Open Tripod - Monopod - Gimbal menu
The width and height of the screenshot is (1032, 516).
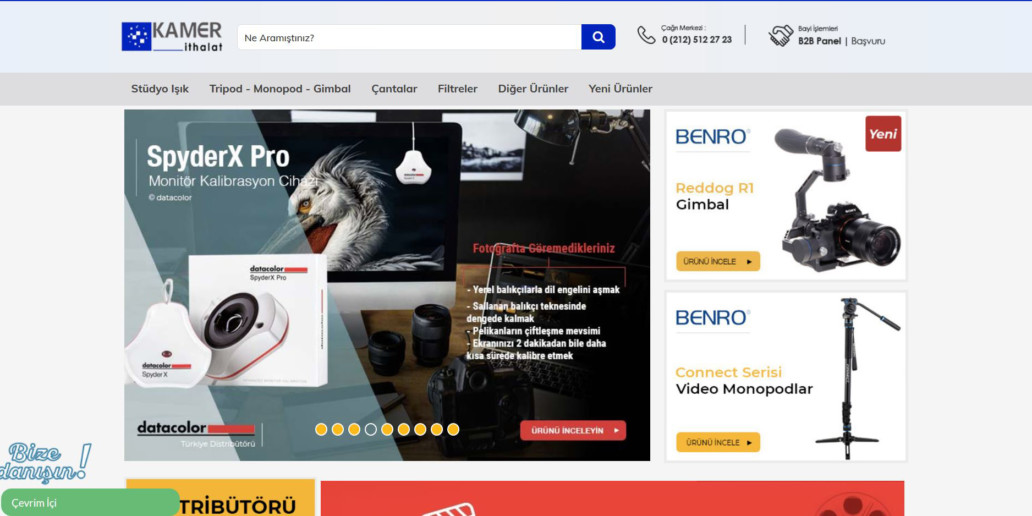pos(280,89)
